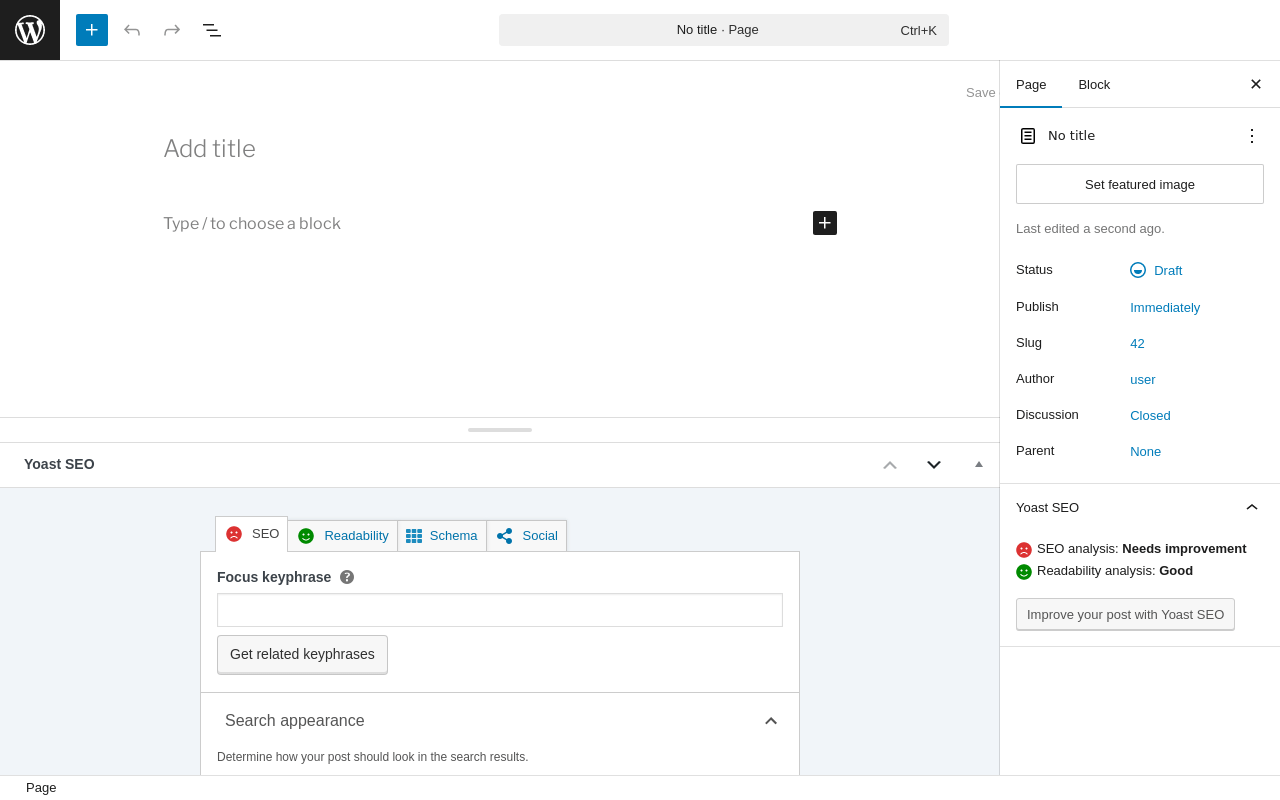Open the Yoast Social tab
This screenshot has height=800, width=1280.
coord(527,536)
